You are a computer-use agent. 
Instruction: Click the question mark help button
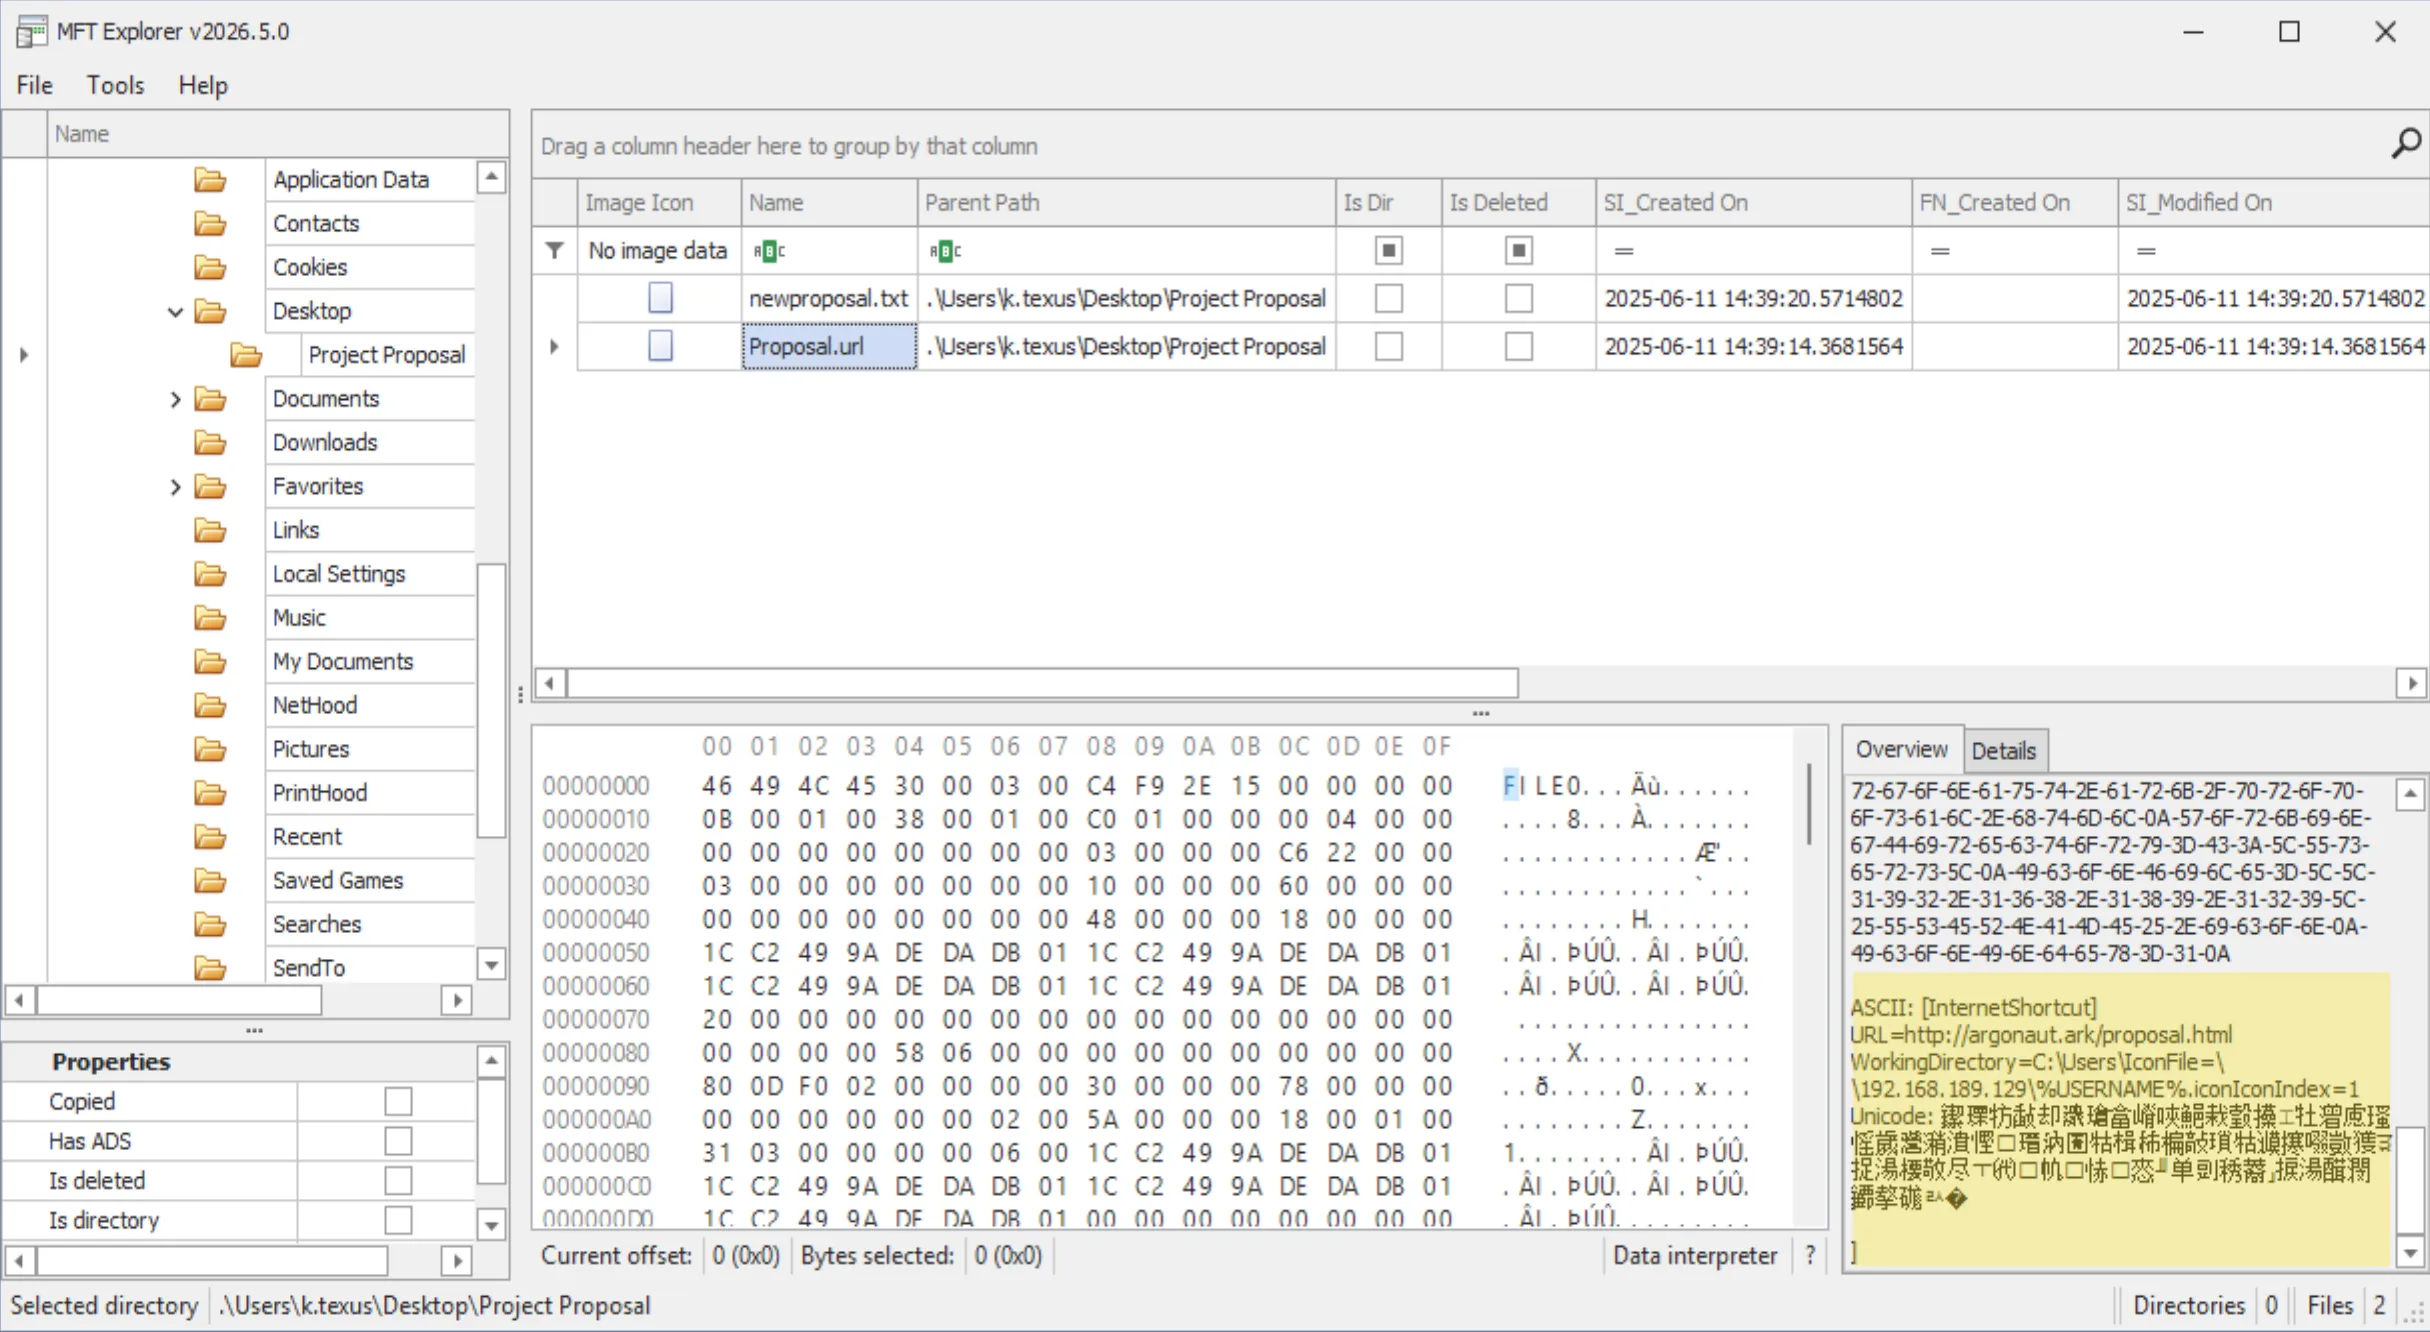[x=1810, y=1256]
